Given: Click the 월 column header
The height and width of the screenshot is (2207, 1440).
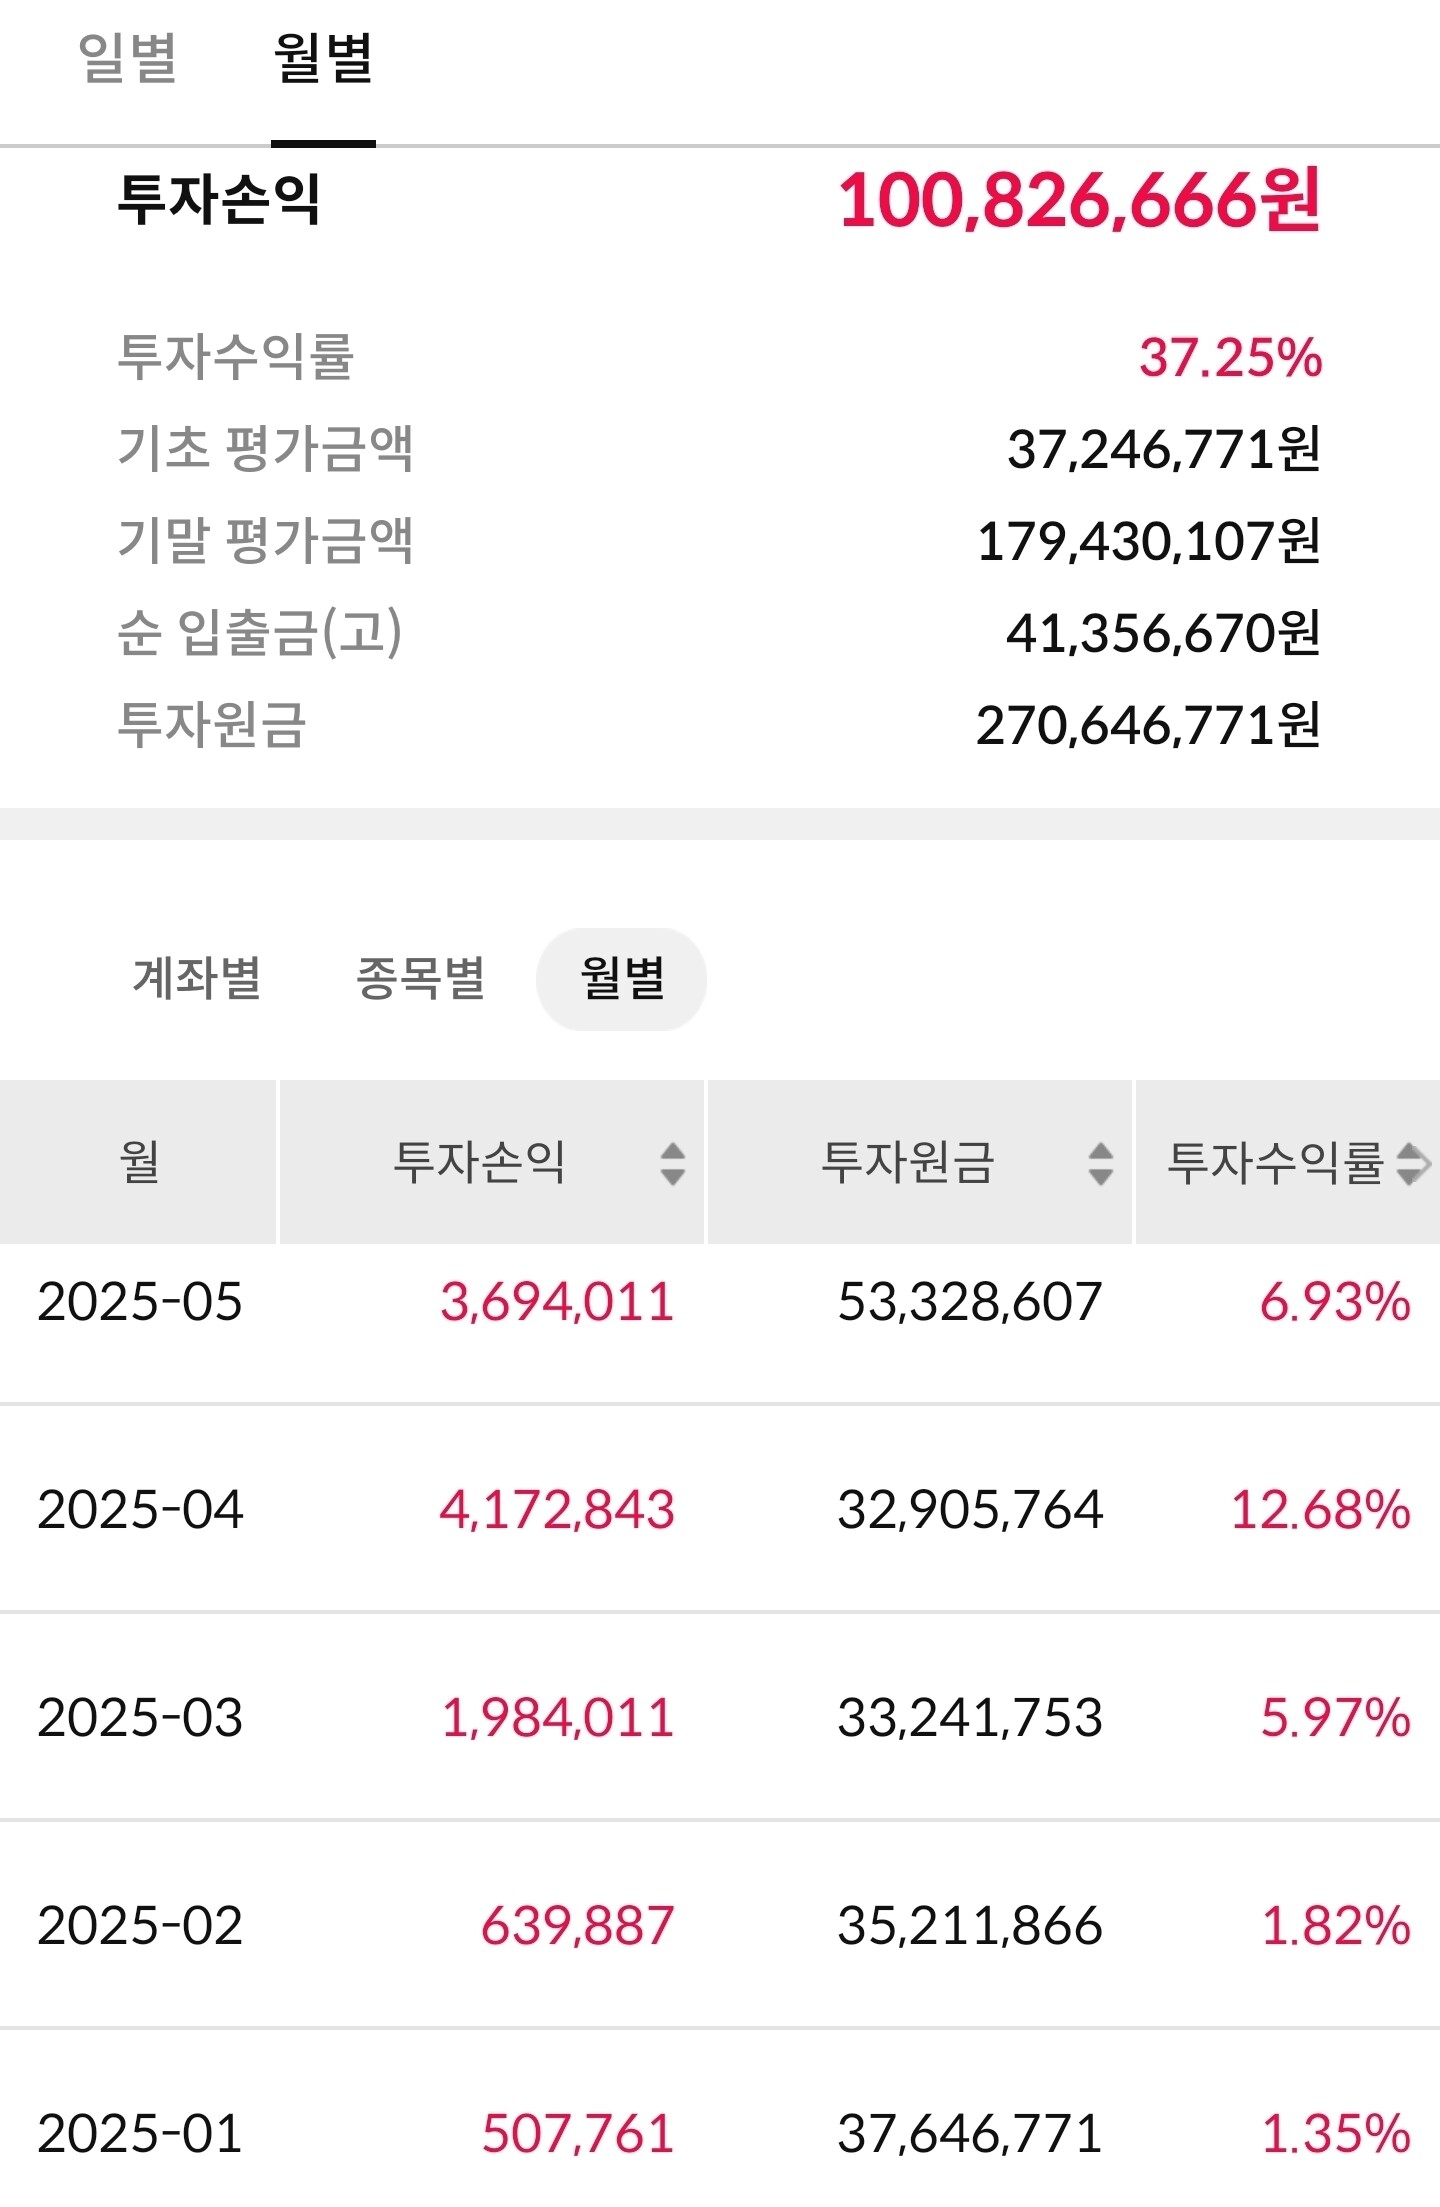Looking at the screenshot, I should (x=138, y=1162).
